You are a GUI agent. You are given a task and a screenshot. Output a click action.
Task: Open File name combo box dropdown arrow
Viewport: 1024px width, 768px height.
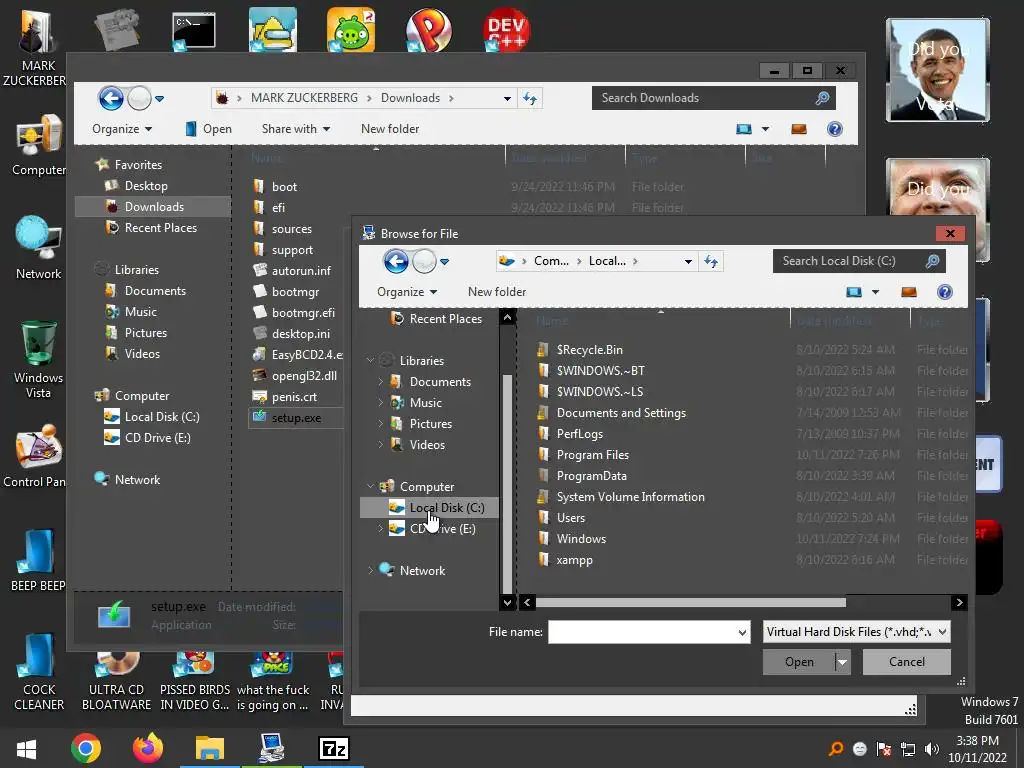pos(742,632)
